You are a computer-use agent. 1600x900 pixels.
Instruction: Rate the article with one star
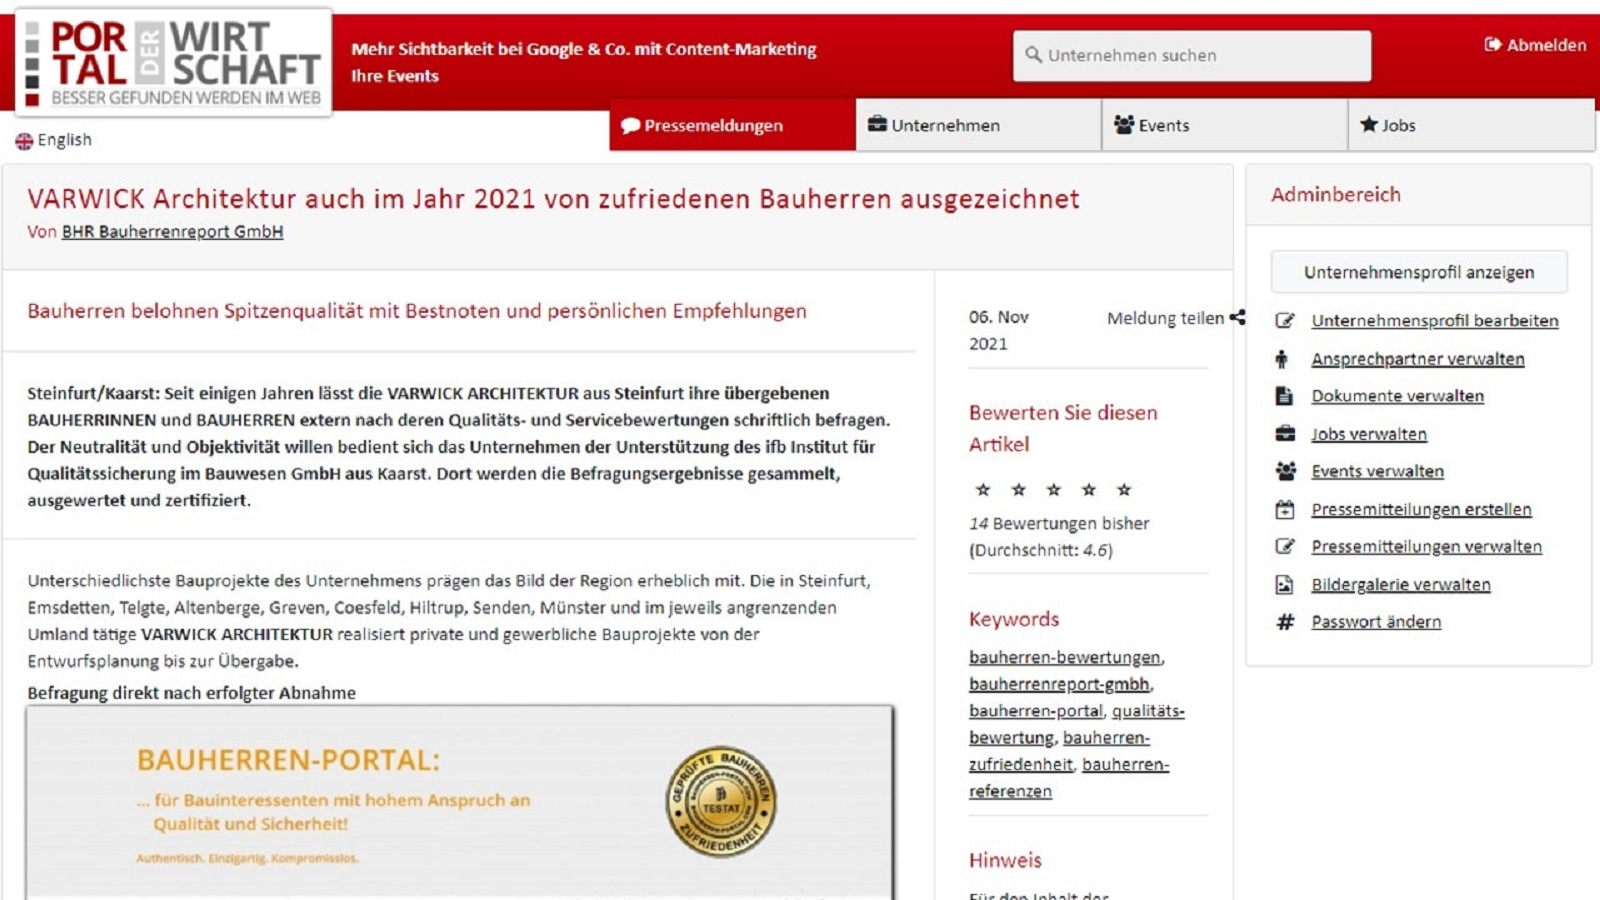[983, 489]
